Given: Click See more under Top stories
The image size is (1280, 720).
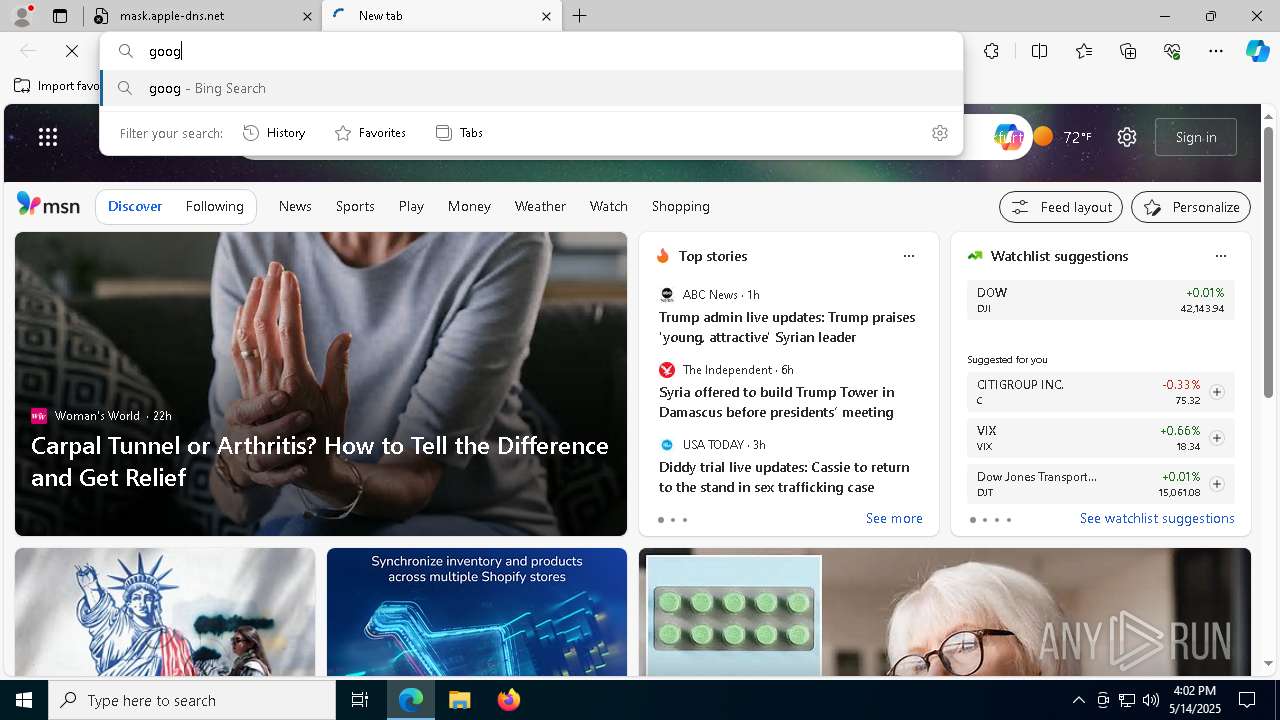Looking at the screenshot, I should pyautogui.click(x=894, y=518).
